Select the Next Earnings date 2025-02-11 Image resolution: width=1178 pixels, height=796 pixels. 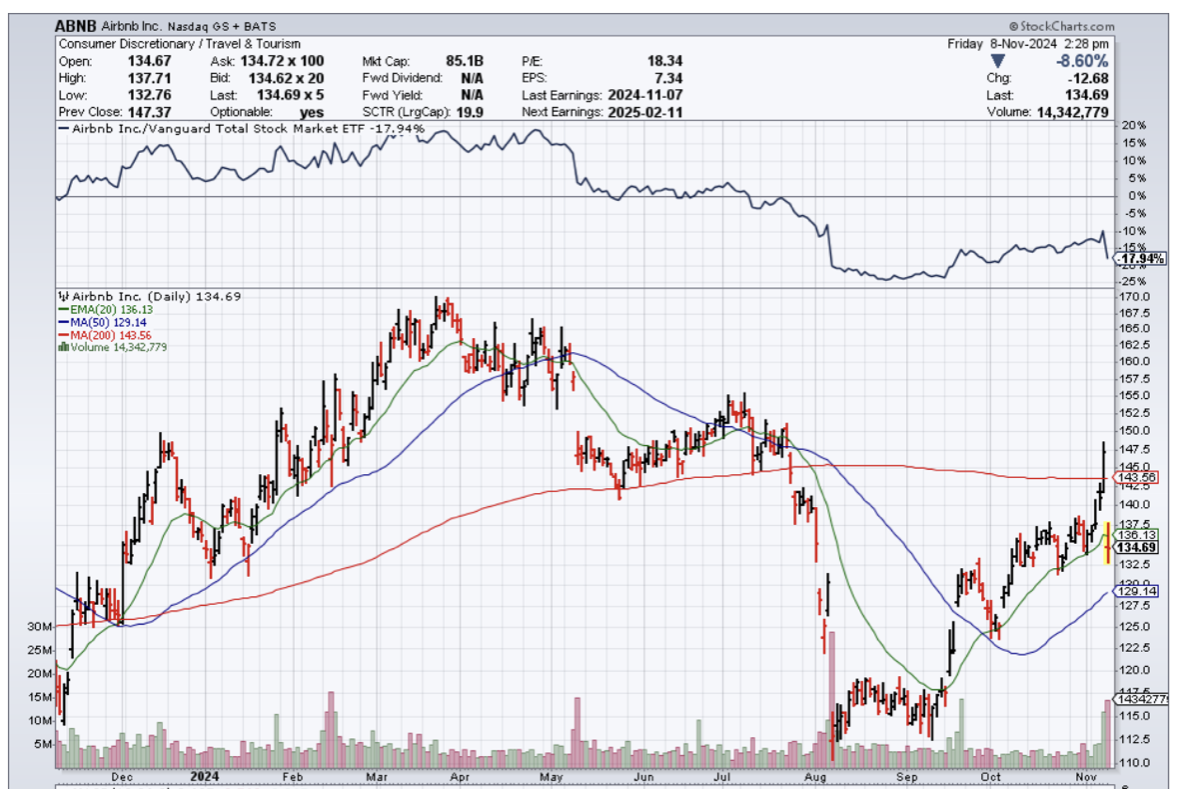pyautogui.click(x=647, y=112)
